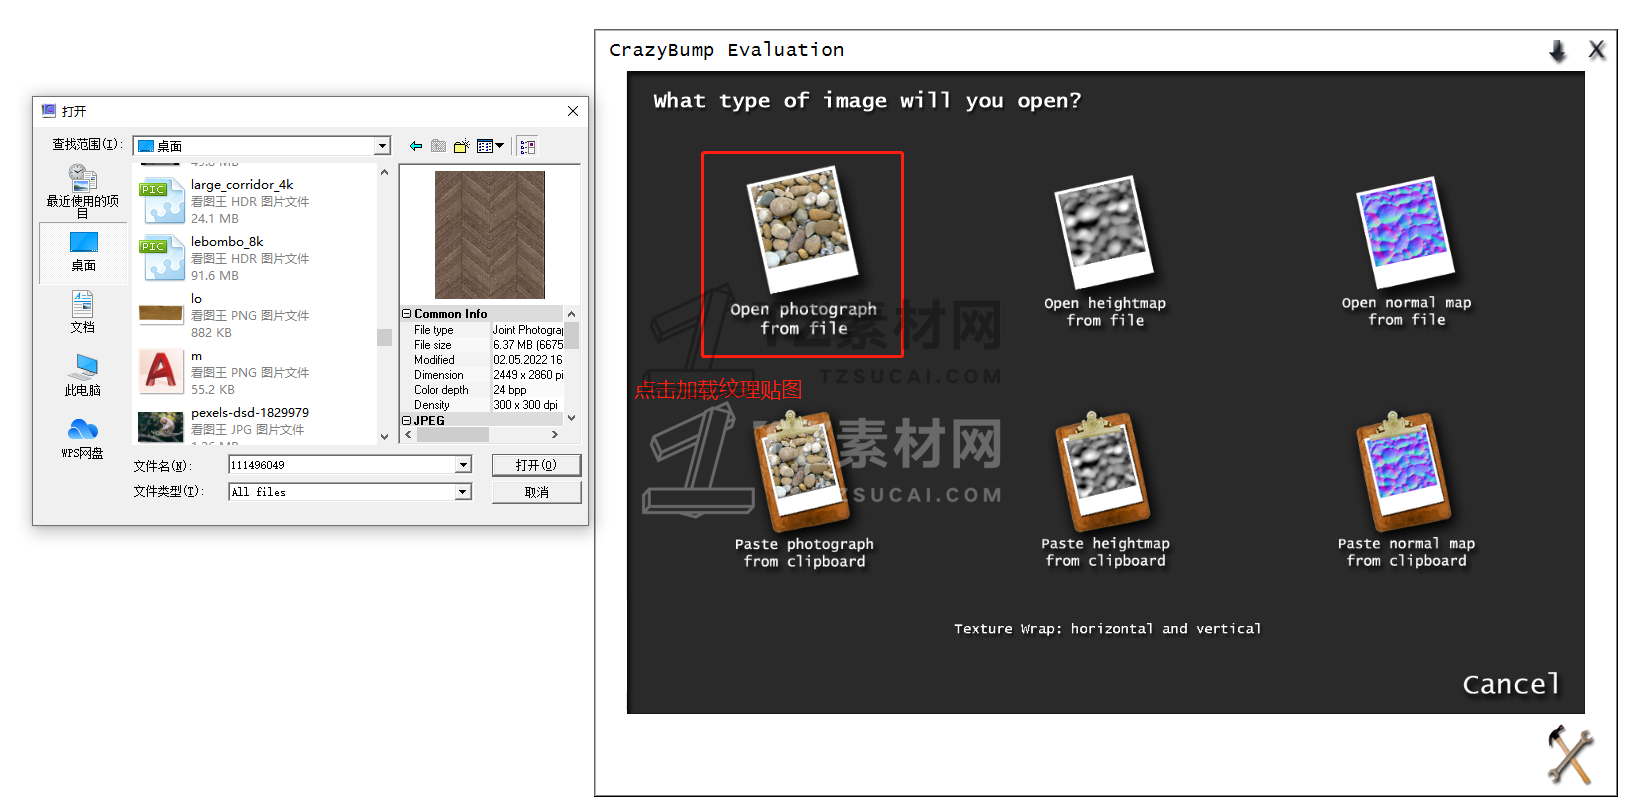Choose Open heightmap from file
Viewport: 1643px width, 807px height.
pyautogui.click(x=1104, y=252)
